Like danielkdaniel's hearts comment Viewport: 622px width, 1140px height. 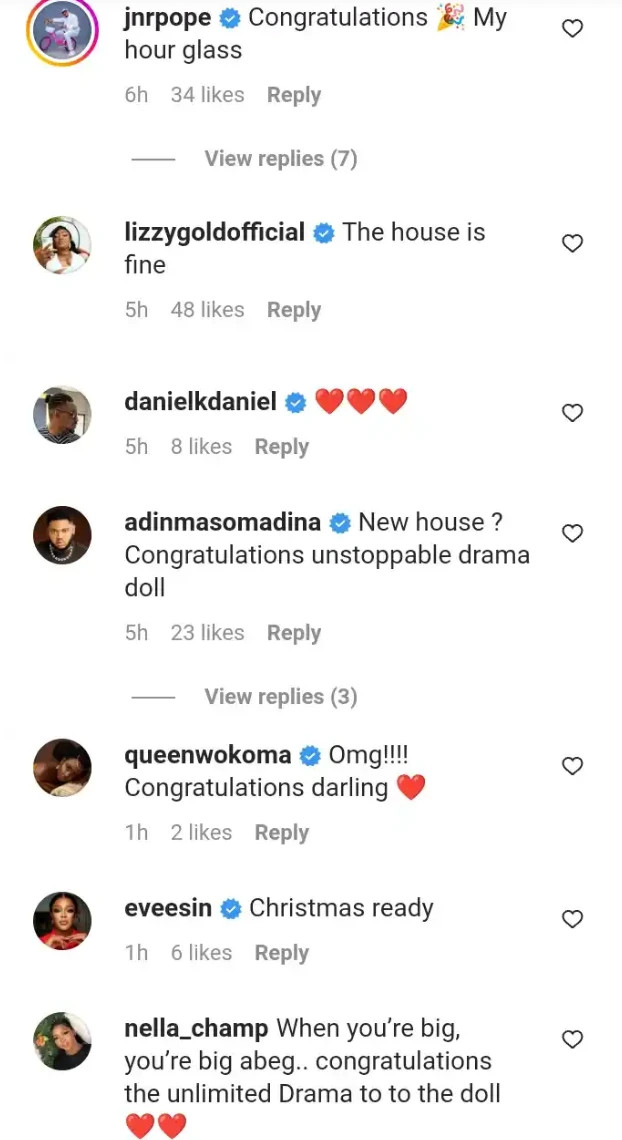(573, 413)
